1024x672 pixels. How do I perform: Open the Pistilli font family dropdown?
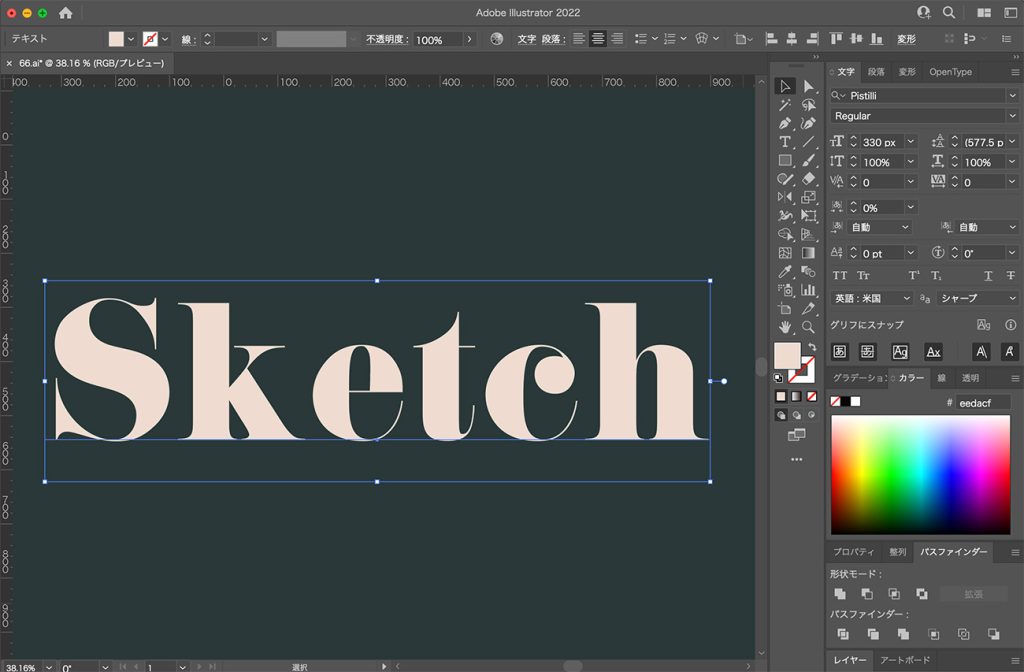tap(1013, 94)
